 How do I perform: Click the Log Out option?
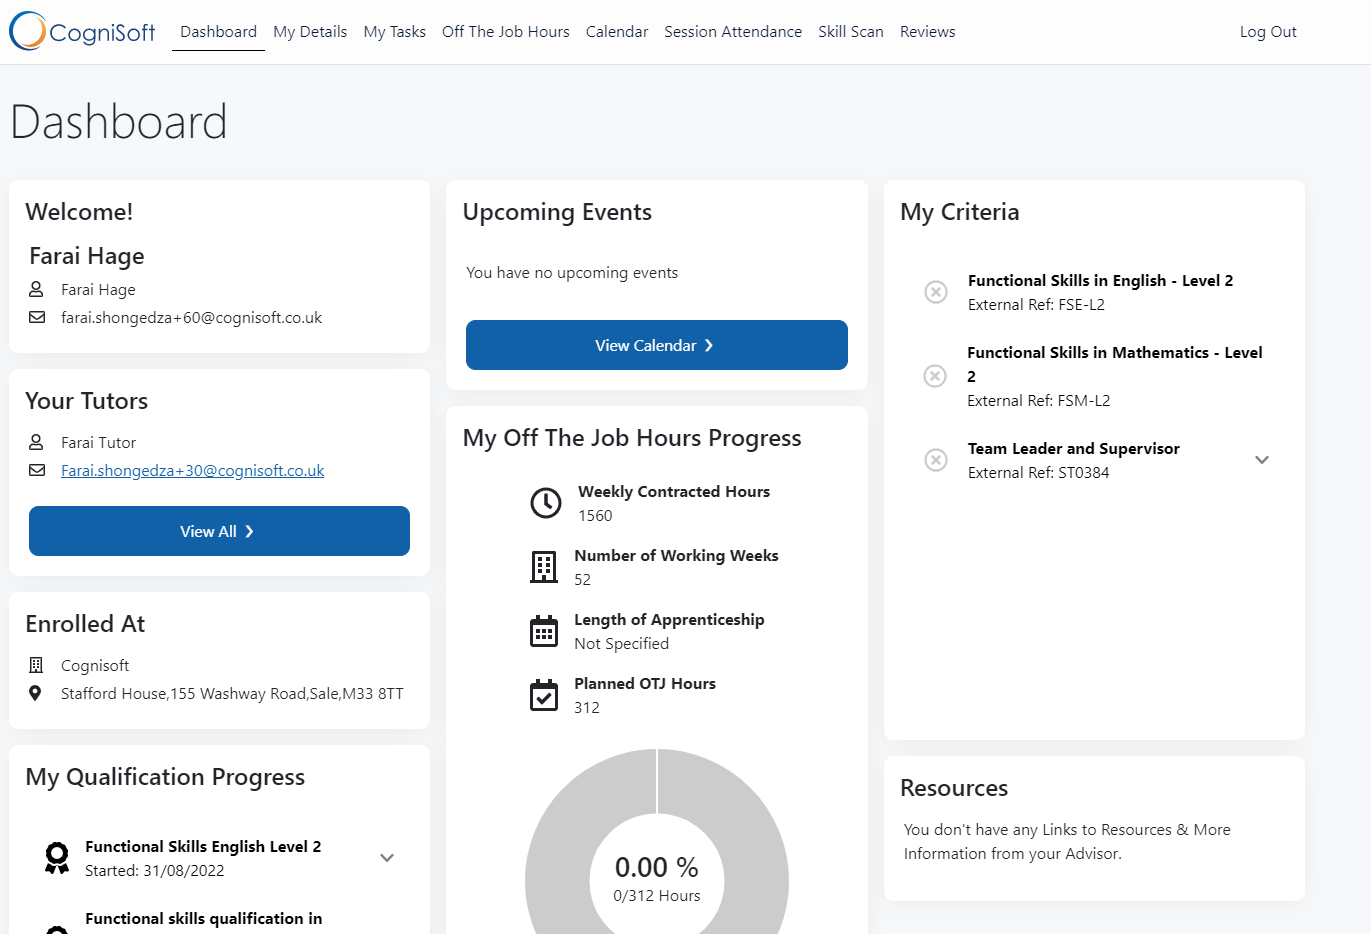pyautogui.click(x=1267, y=31)
